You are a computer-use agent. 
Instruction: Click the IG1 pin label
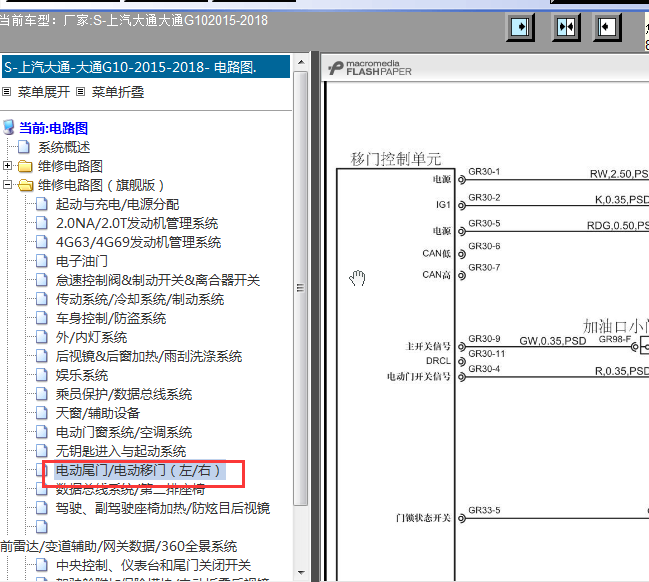(443, 205)
